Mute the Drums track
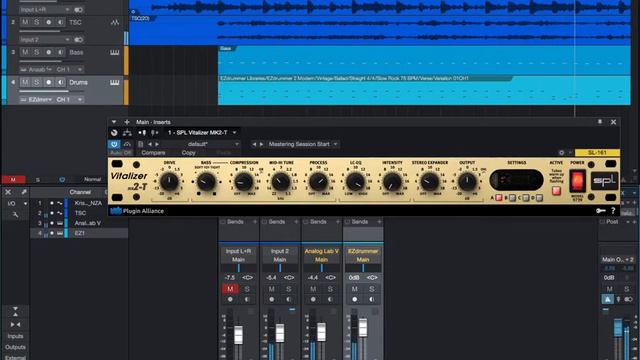Screen dimensions: 640x360 pyautogui.click(x=25, y=82)
